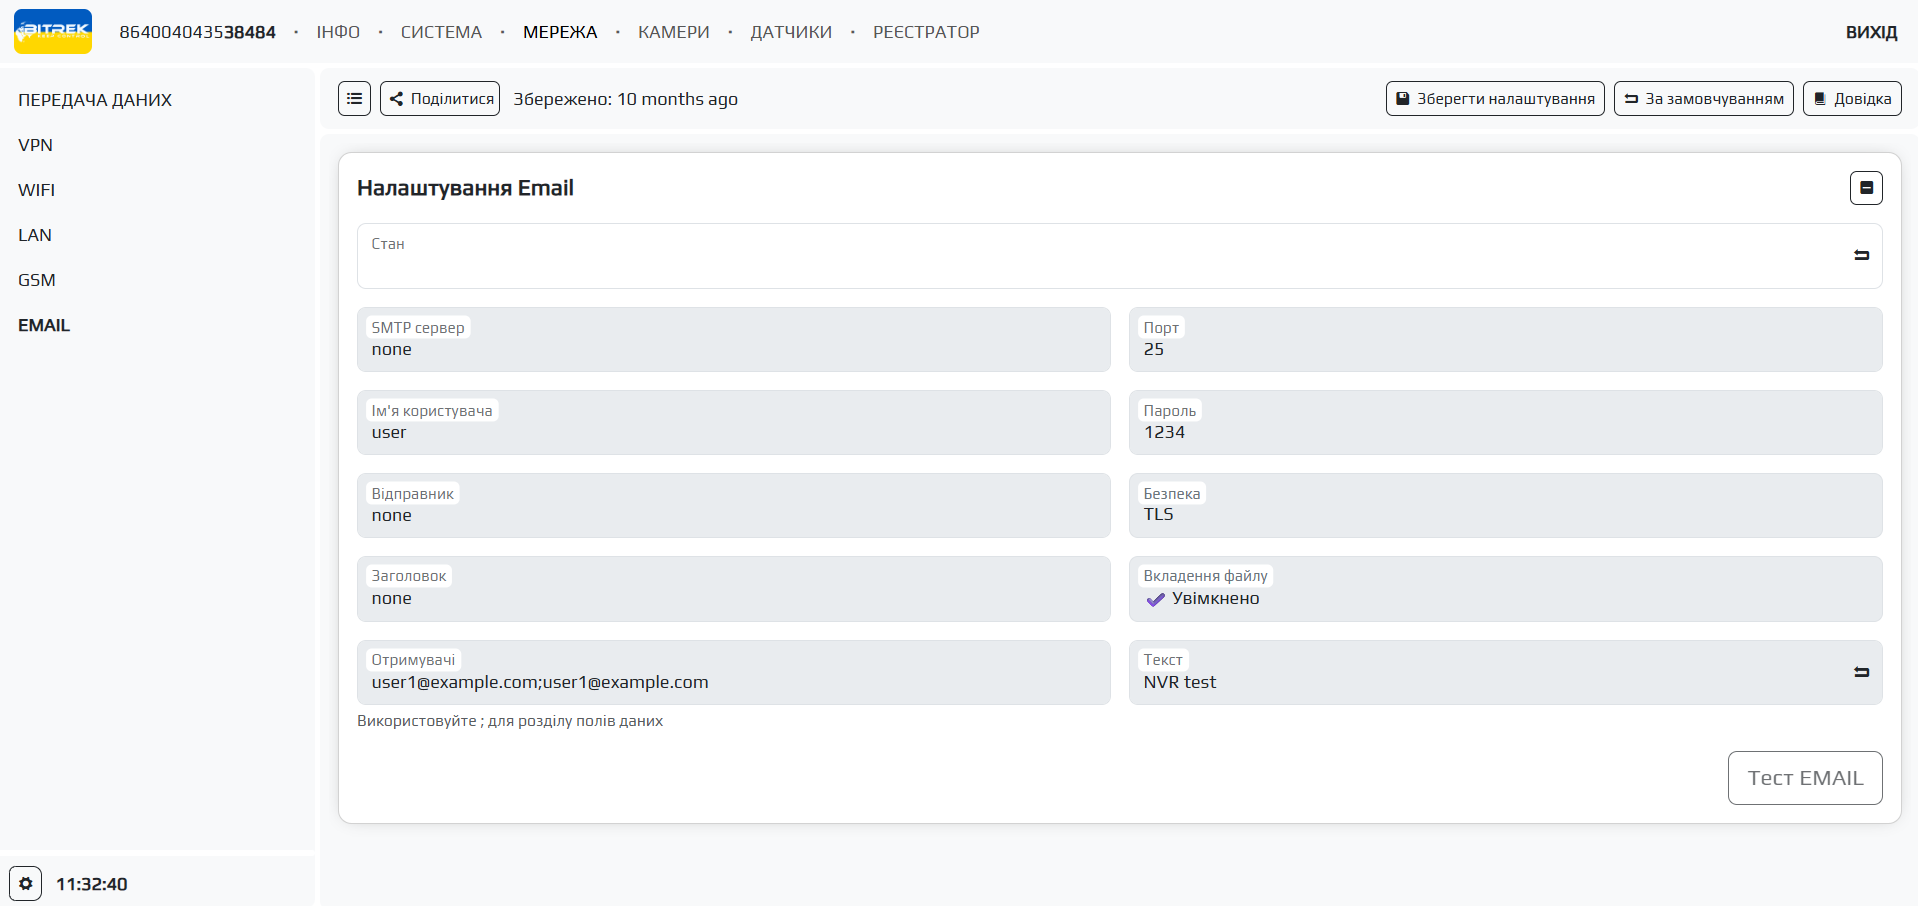This screenshot has height=906, width=1918.
Task: Open the Довідка help button
Action: coord(1851,99)
